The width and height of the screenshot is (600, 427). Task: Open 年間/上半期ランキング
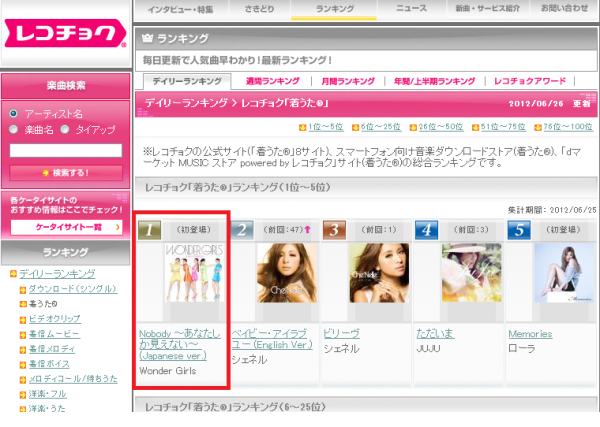click(x=434, y=81)
